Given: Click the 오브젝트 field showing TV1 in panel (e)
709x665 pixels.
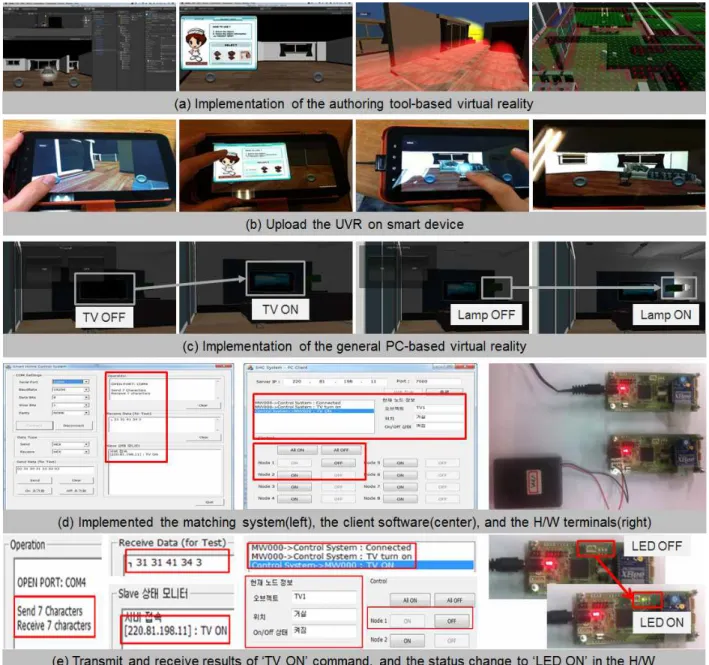Looking at the screenshot, I should [324, 597].
